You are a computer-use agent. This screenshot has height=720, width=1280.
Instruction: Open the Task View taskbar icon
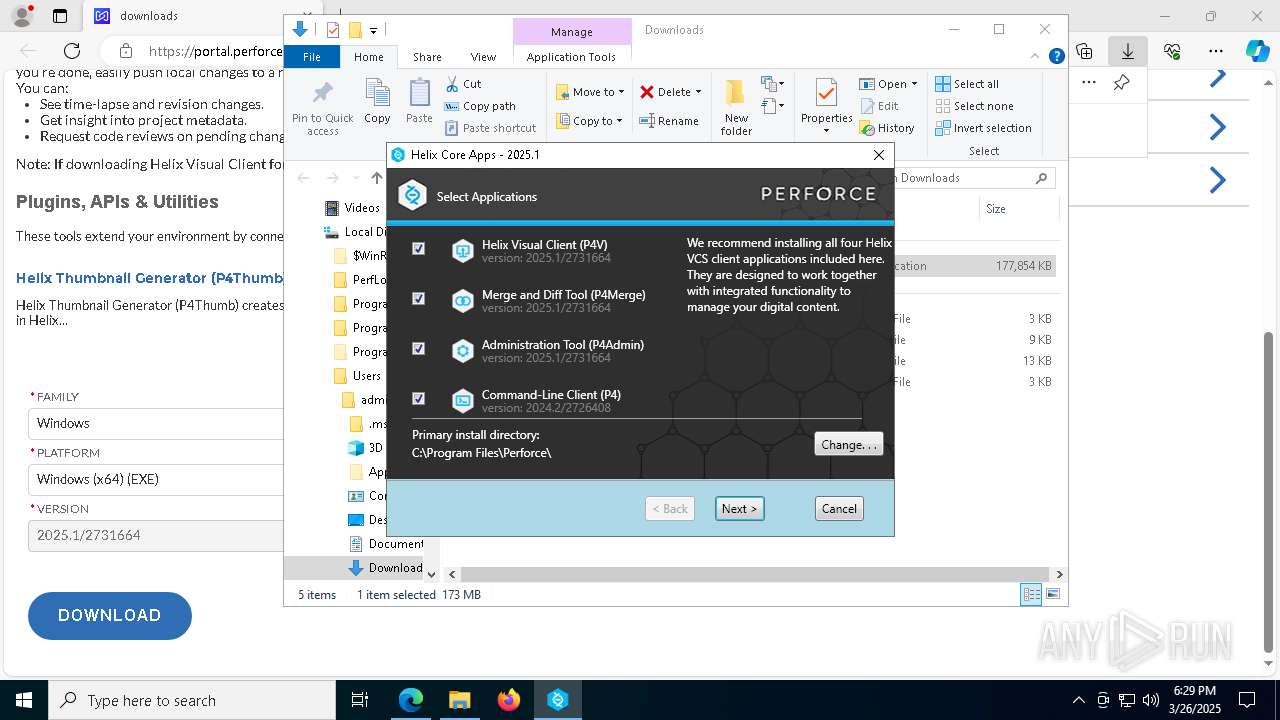pyautogui.click(x=360, y=700)
